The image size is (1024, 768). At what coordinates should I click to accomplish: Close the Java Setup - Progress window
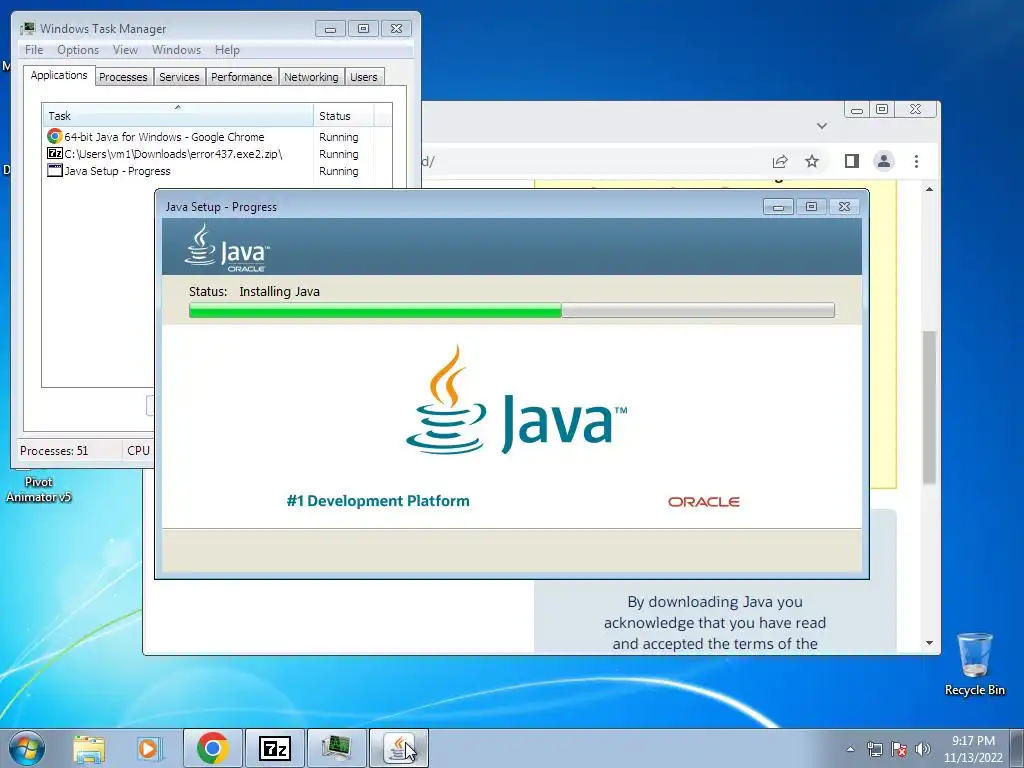tap(844, 207)
